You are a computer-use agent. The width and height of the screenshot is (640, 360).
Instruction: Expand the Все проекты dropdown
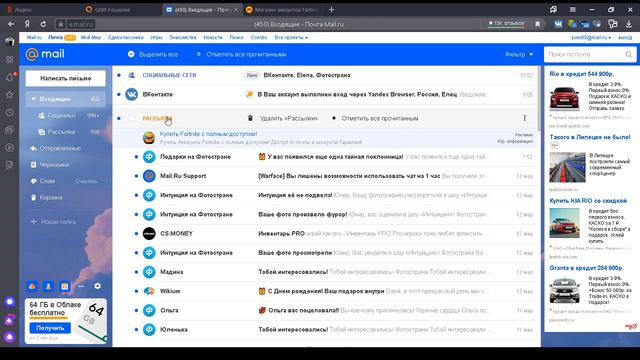pos(291,37)
